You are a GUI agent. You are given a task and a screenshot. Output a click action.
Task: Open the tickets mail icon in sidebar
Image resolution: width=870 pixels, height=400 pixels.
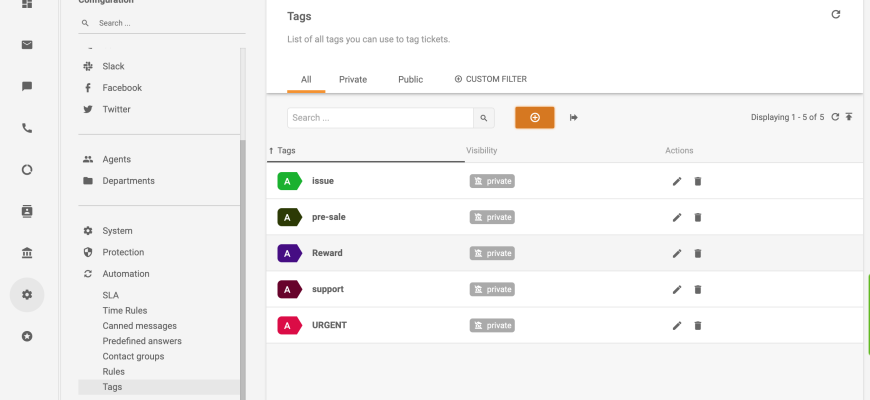(x=27, y=44)
